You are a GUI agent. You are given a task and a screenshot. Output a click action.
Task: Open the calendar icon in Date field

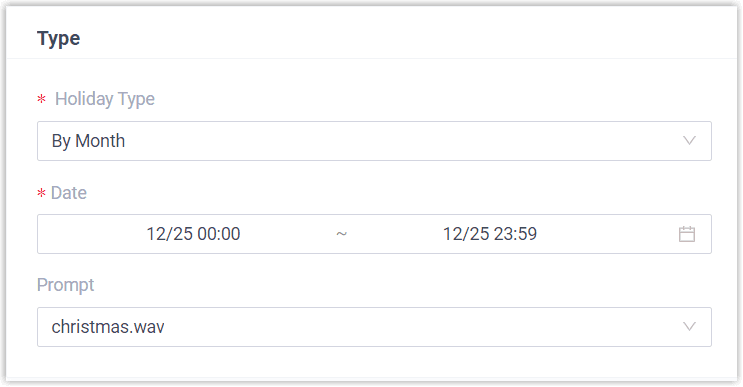pyautogui.click(x=687, y=234)
